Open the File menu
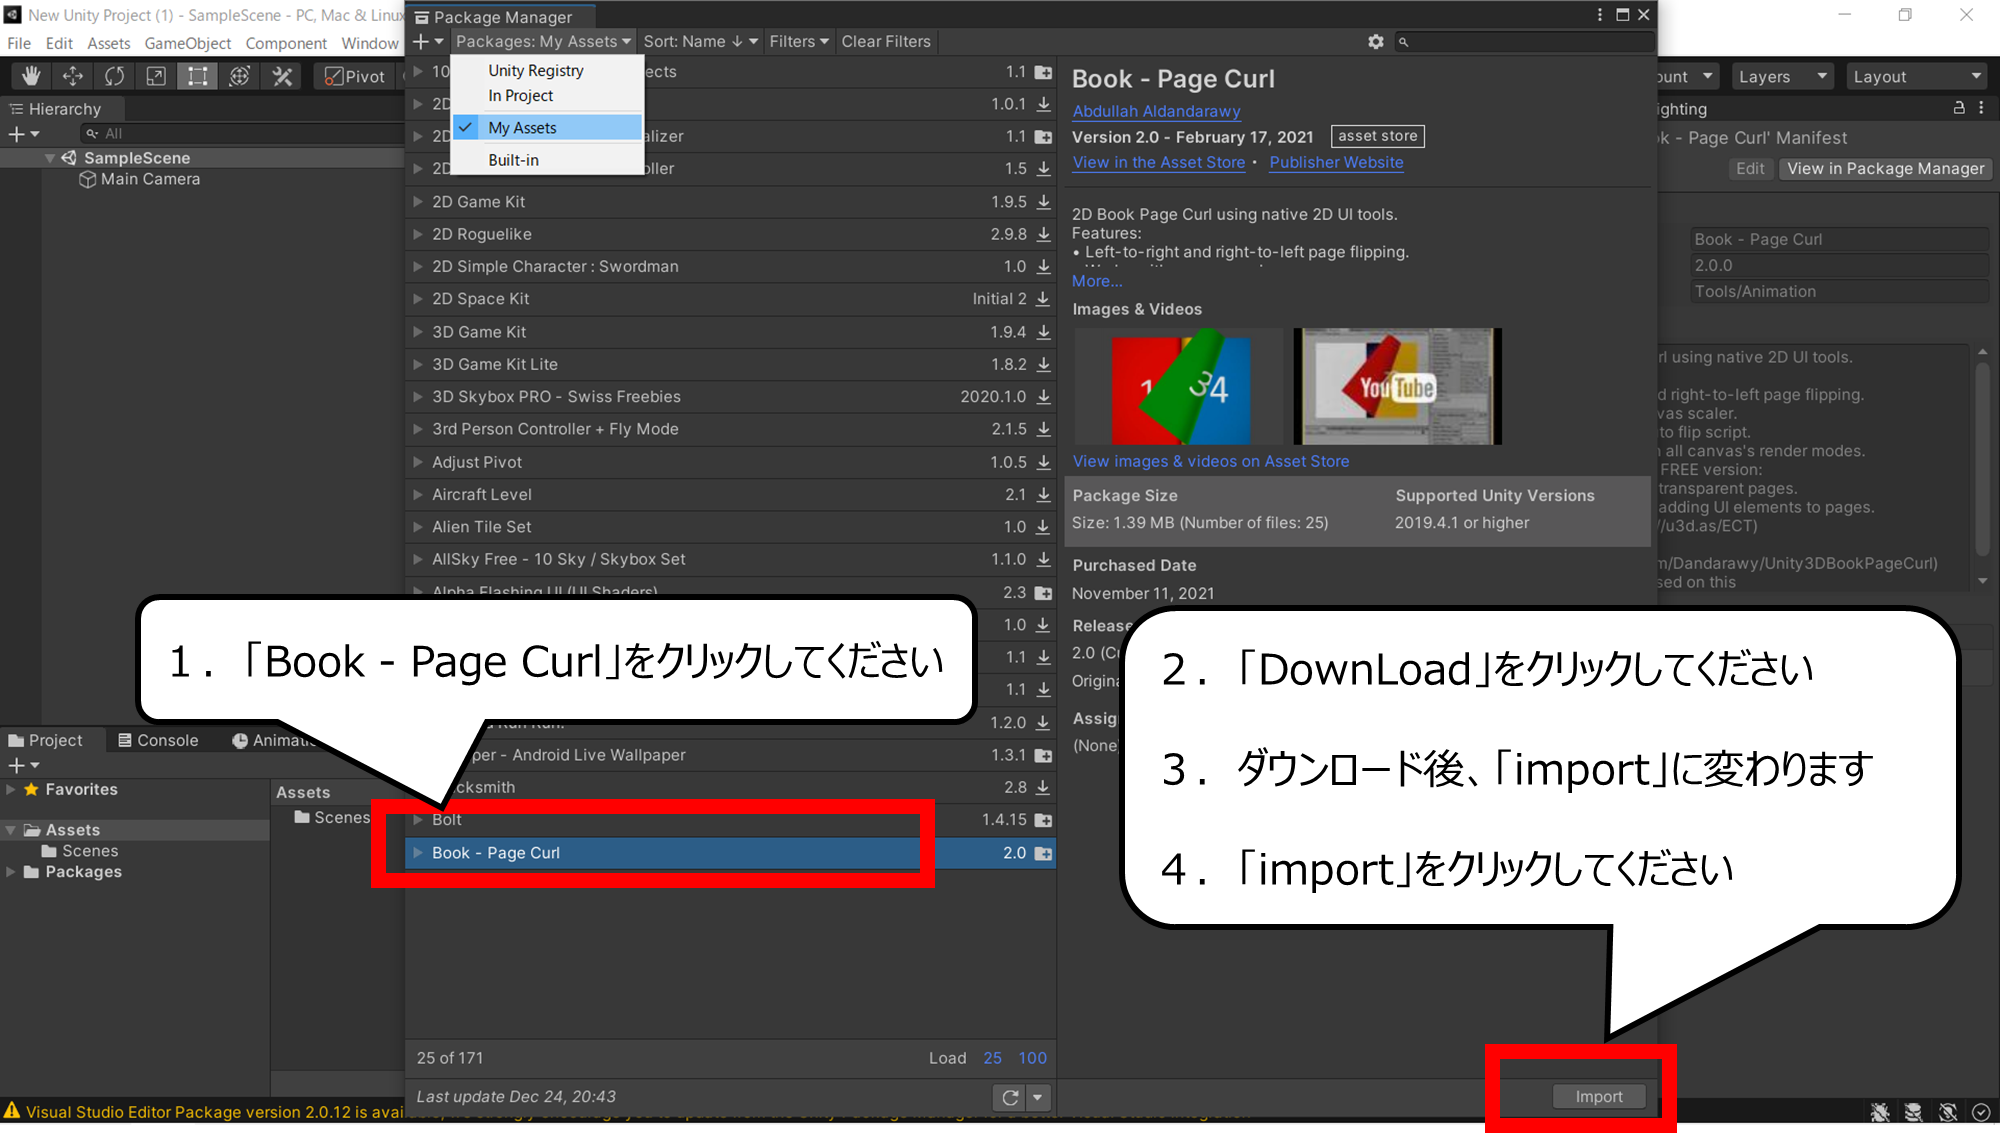The width and height of the screenshot is (2000, 1133). (x=19, y=43)
